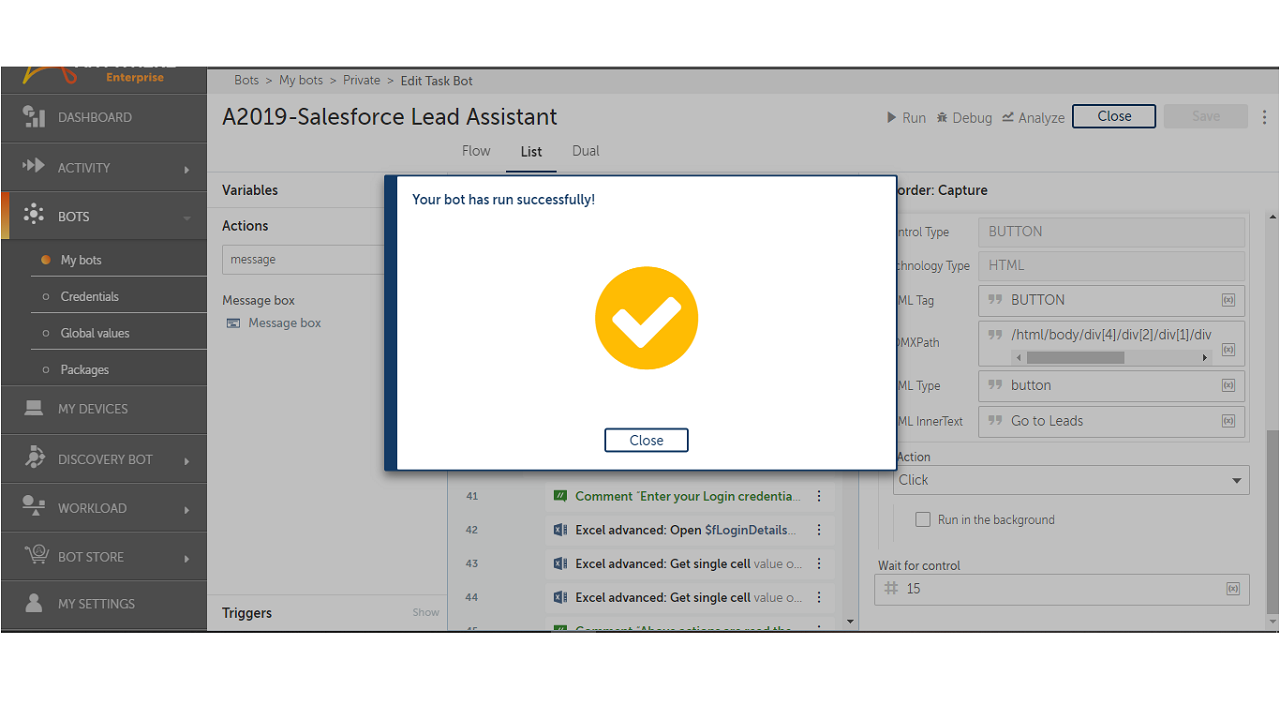Click the Bot Store cart icon
Image resolution: width=1280 pixels, height=720 pixels.
click(36, 555)
